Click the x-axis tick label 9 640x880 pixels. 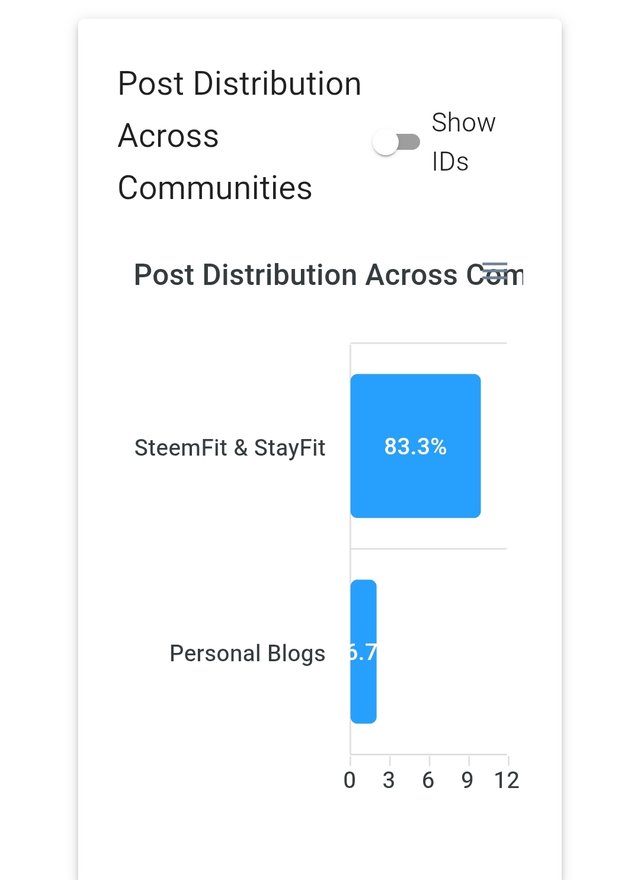[467, 780]
